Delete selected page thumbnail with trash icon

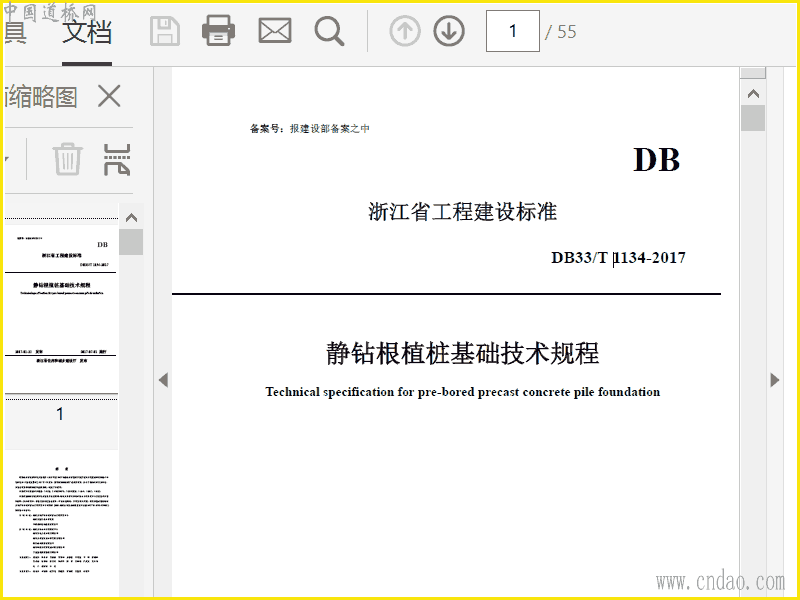pyautogui.click(x=67, y=158)
